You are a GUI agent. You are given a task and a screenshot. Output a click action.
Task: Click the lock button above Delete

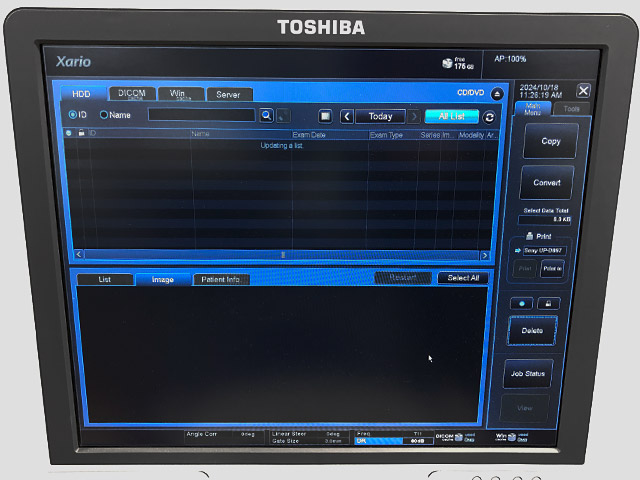tap(548, 303)
